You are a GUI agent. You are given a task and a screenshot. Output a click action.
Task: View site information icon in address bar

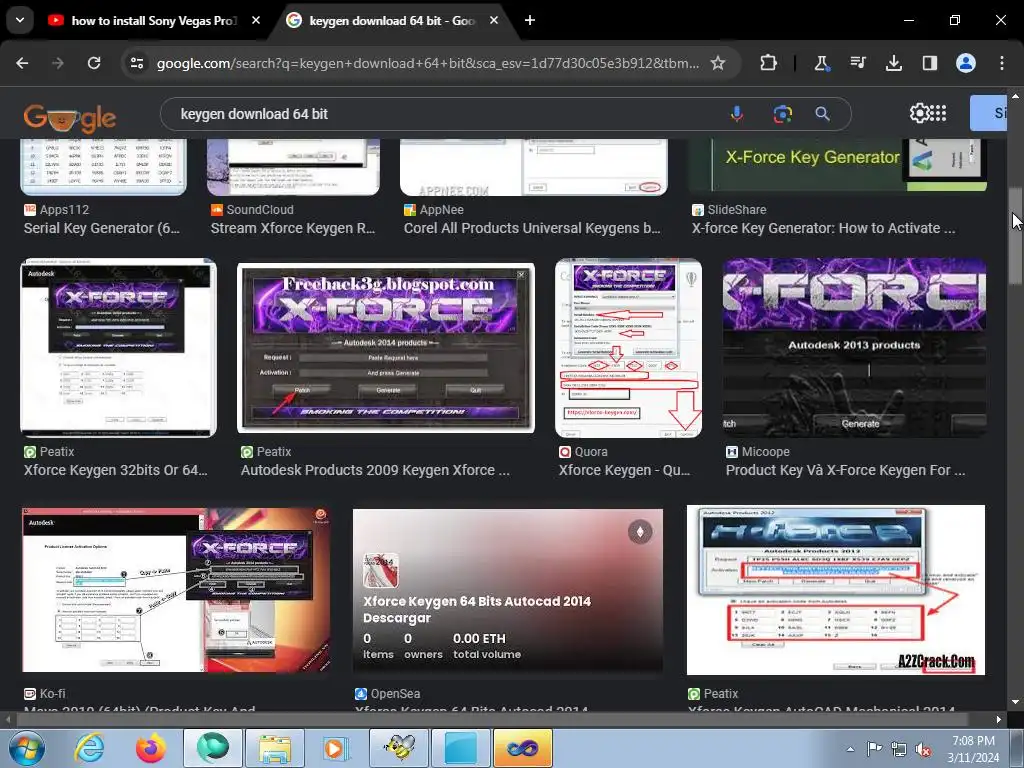[x=137, y=63]
